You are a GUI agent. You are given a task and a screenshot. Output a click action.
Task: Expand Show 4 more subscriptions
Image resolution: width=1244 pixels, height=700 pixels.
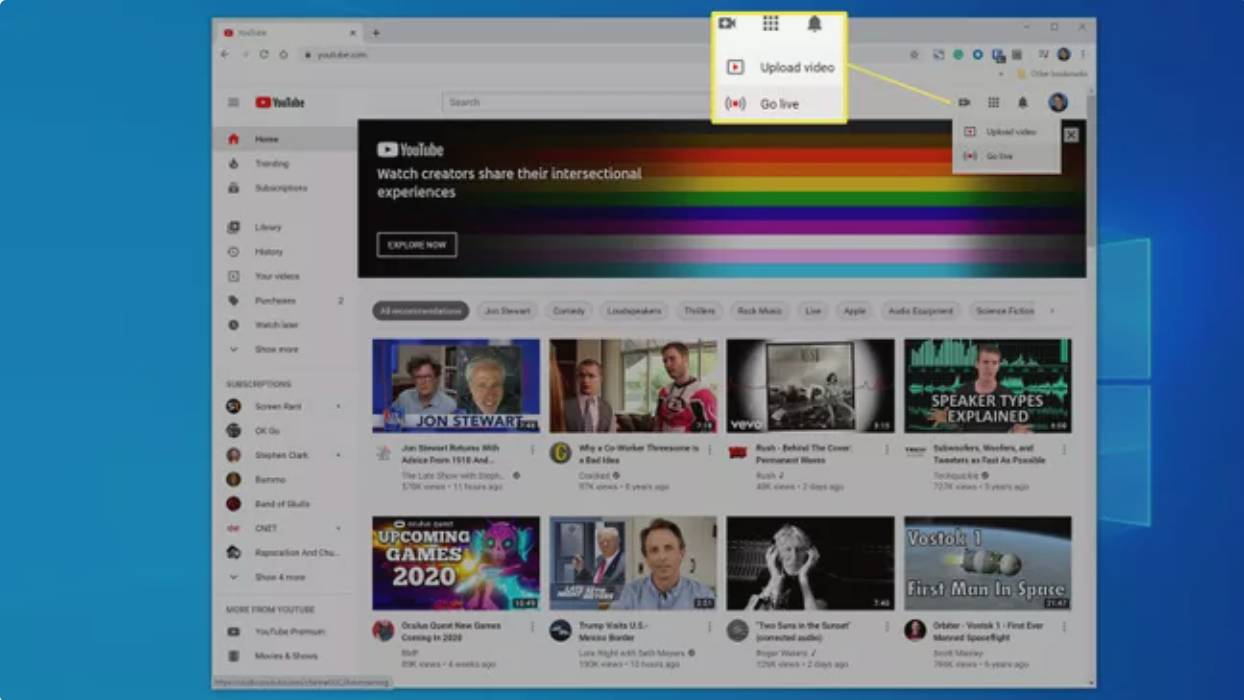[x=279, y=577]
